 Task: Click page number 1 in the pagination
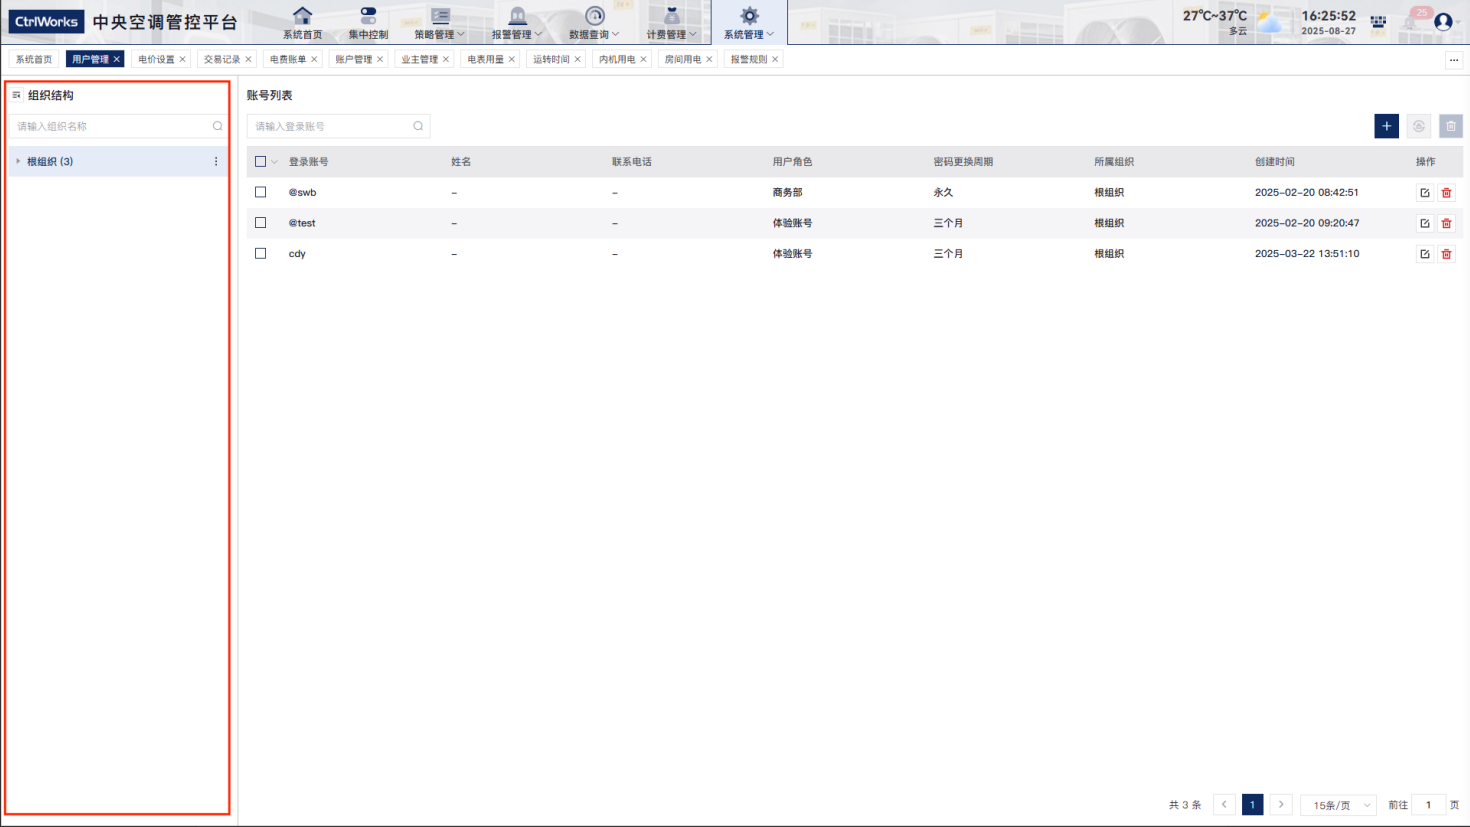[x=1252, y=805]
